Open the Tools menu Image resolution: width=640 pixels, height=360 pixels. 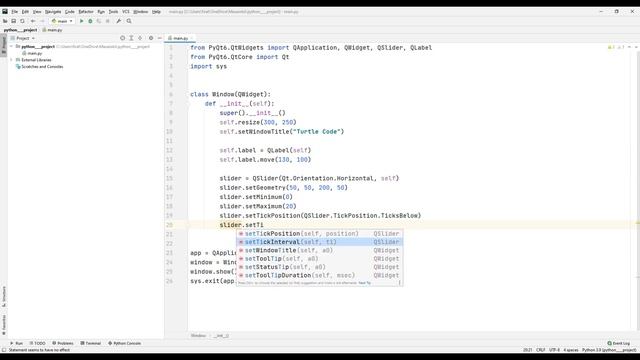113,12
